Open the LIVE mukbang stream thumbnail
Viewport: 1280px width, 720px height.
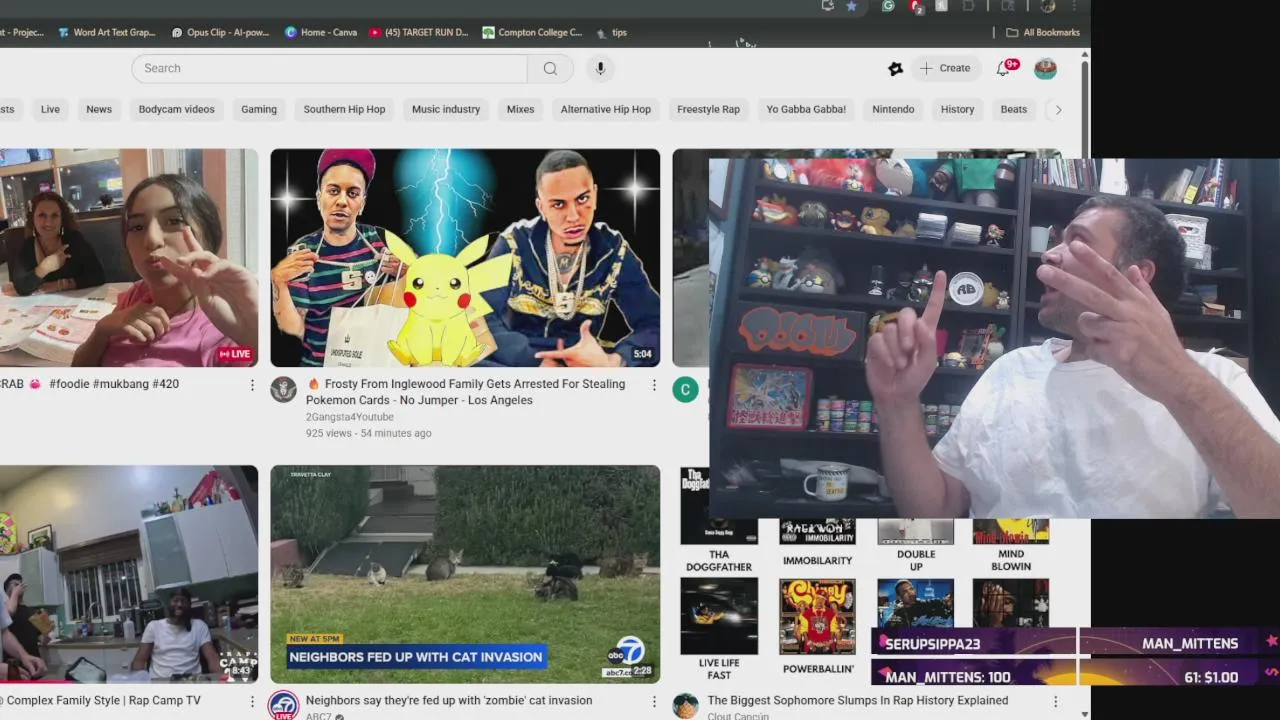tap(129, 258)
